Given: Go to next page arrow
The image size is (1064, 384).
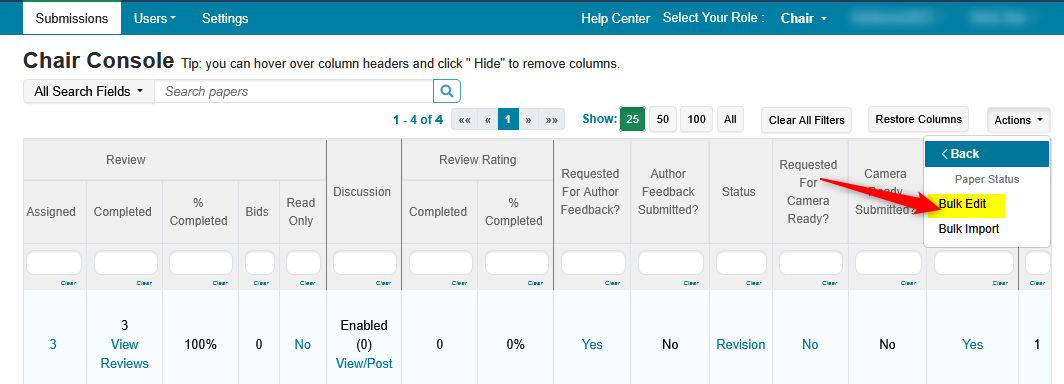Looking at the screenshot, I should coord(528,120).
